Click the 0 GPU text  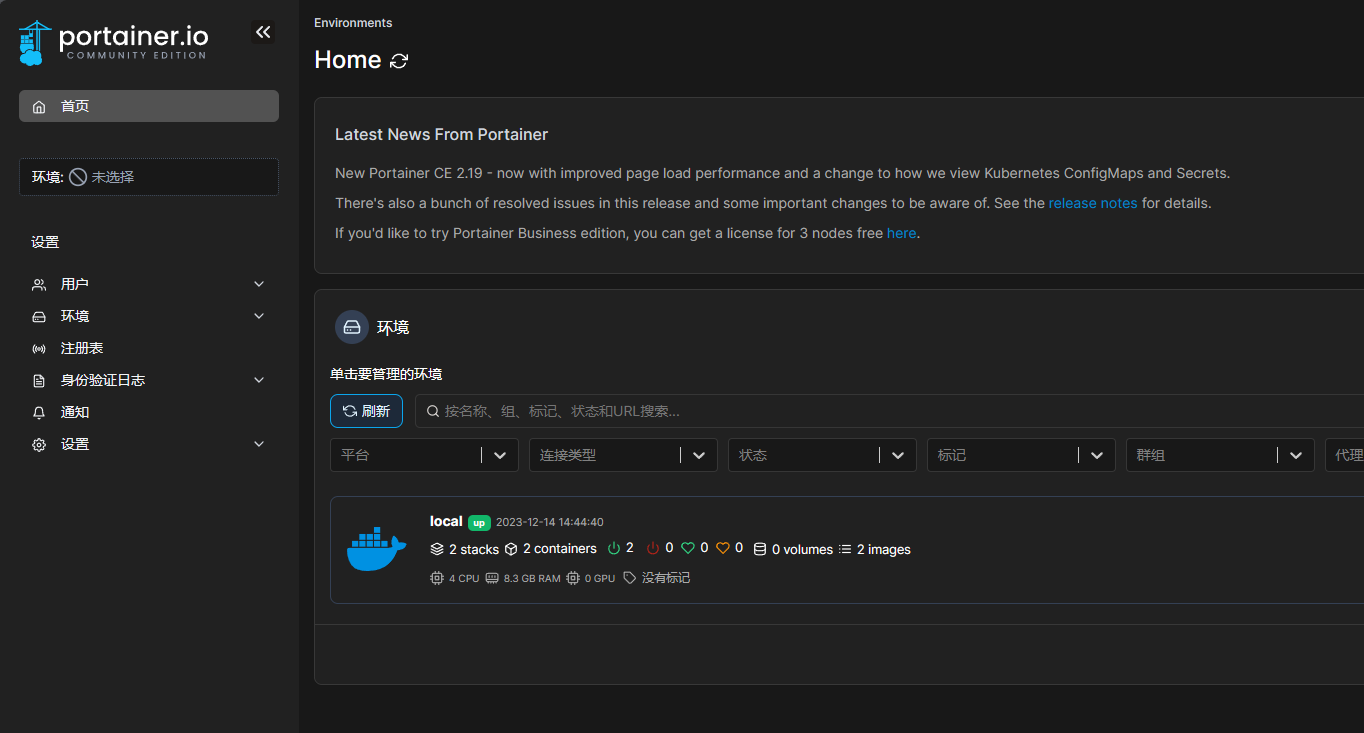[x=600, y=578]
